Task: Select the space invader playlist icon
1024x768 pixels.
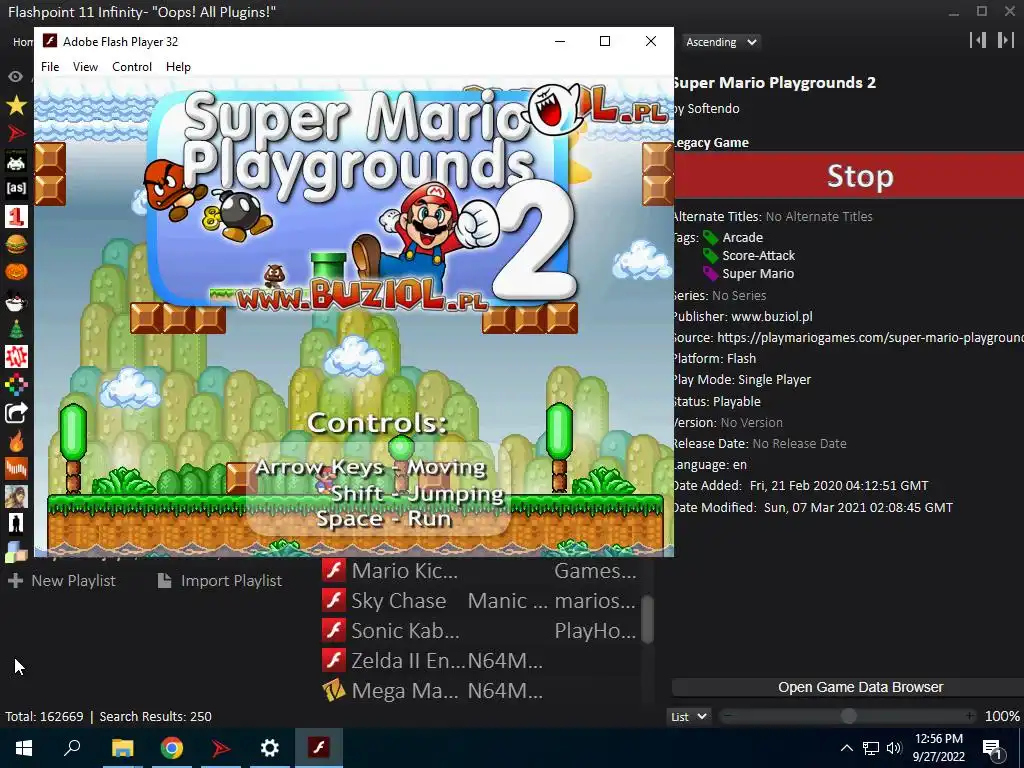Action: (x=16, y=161)
